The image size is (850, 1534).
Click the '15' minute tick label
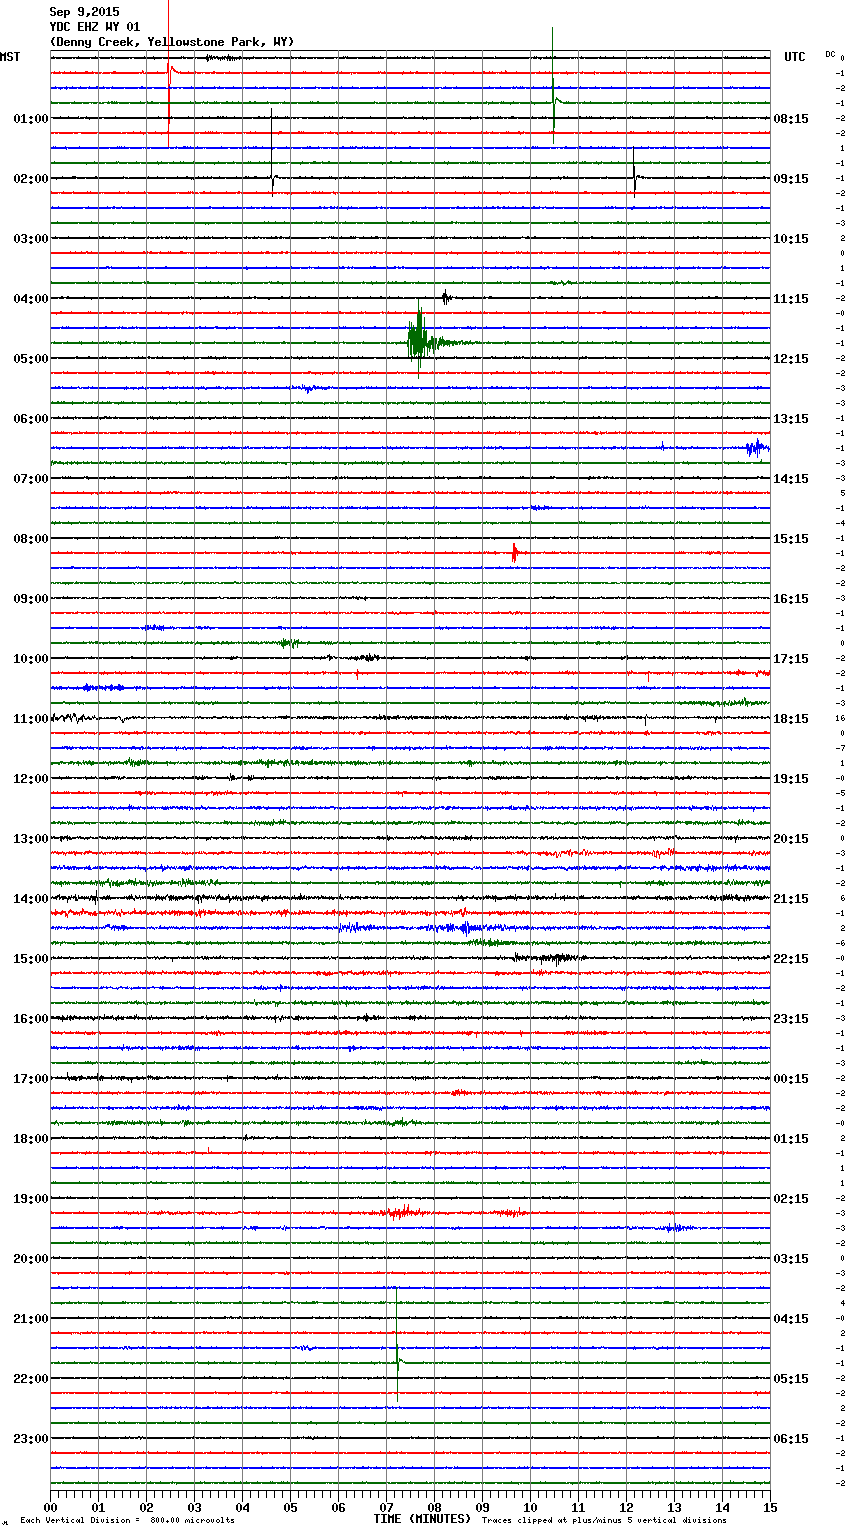coord(770,1507)
